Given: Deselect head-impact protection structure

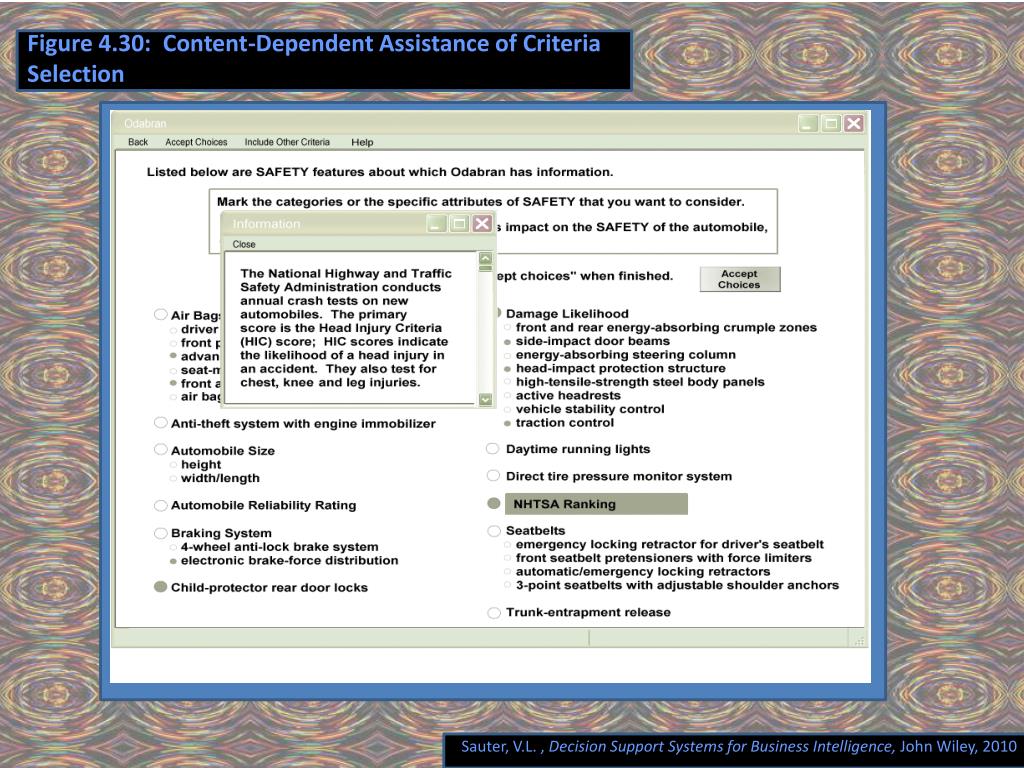Looking at the screenshot, I should point(507,369).
